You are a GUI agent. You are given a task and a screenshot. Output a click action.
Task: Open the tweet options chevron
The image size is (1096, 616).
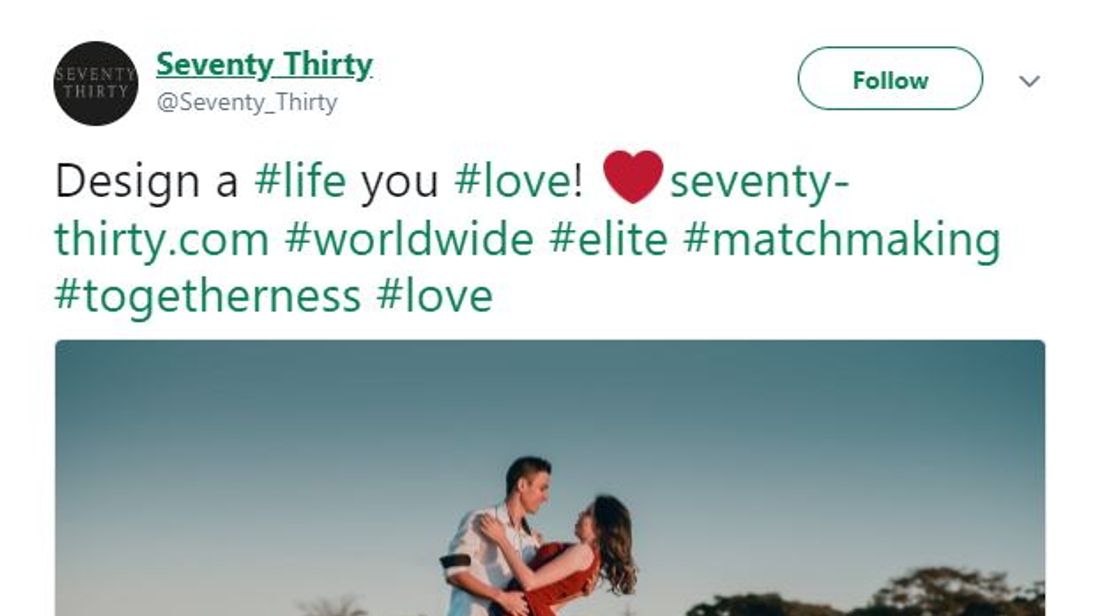pos(1029,81)
